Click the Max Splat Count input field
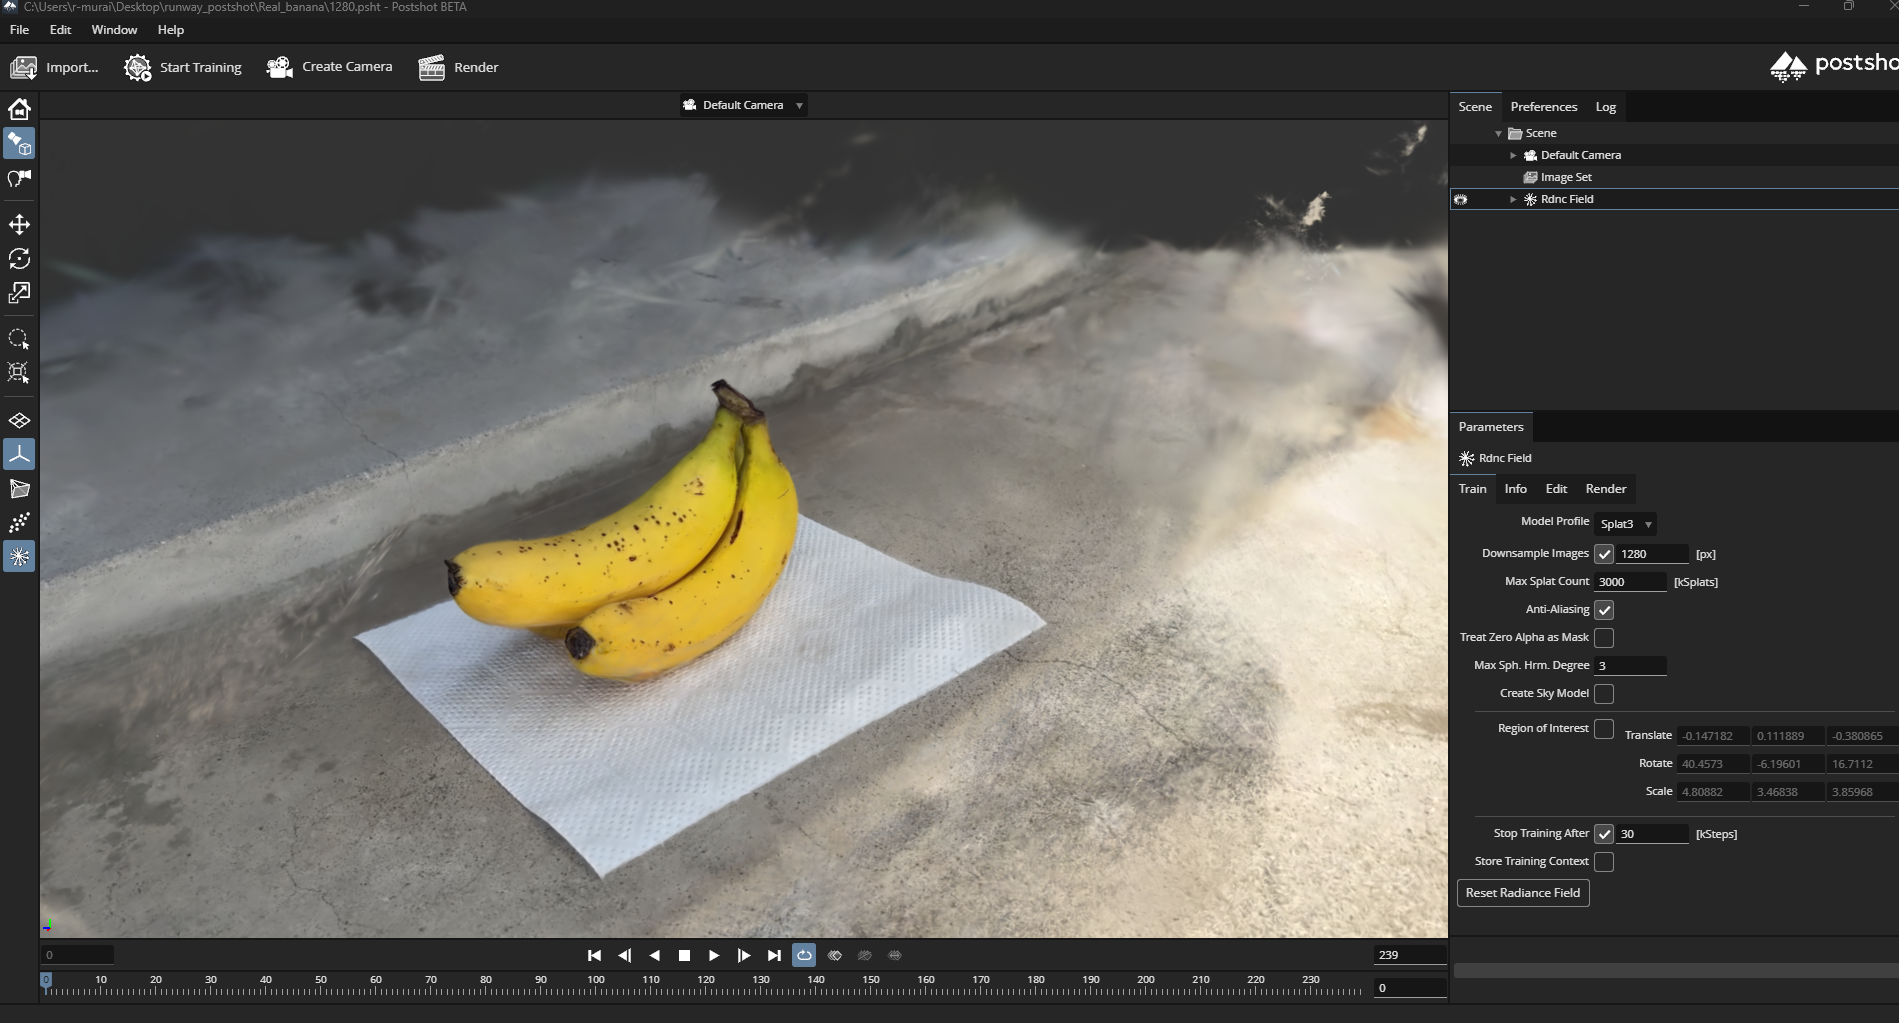This screenshot has width=1899, height=1023. coord(1630,582)
